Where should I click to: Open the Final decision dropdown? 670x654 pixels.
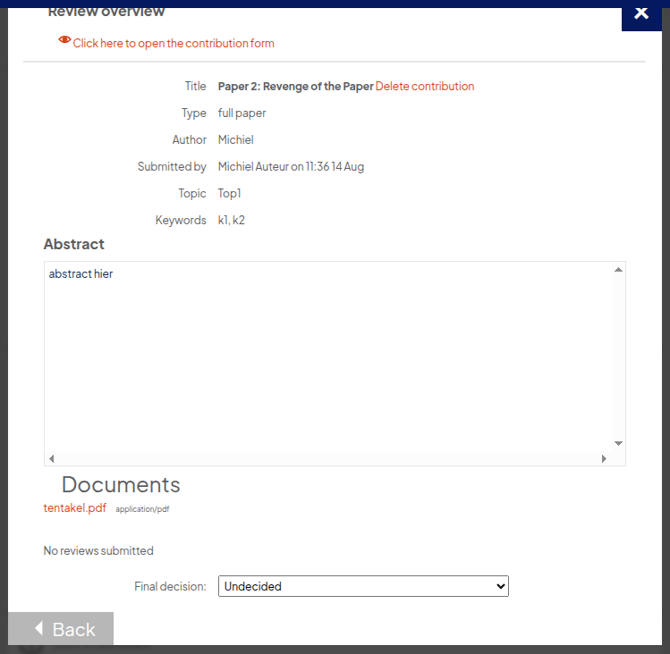(x=363, y=586)
